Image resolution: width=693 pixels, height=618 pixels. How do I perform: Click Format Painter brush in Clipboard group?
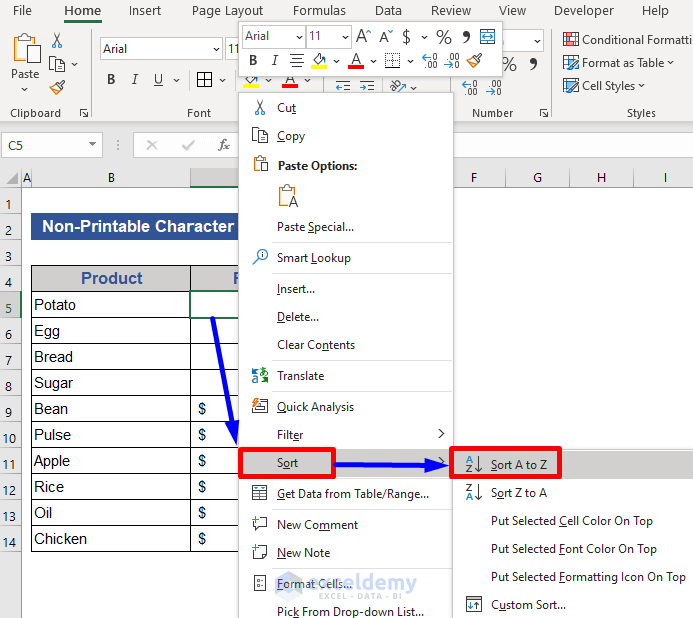click(x=57, y=88)
